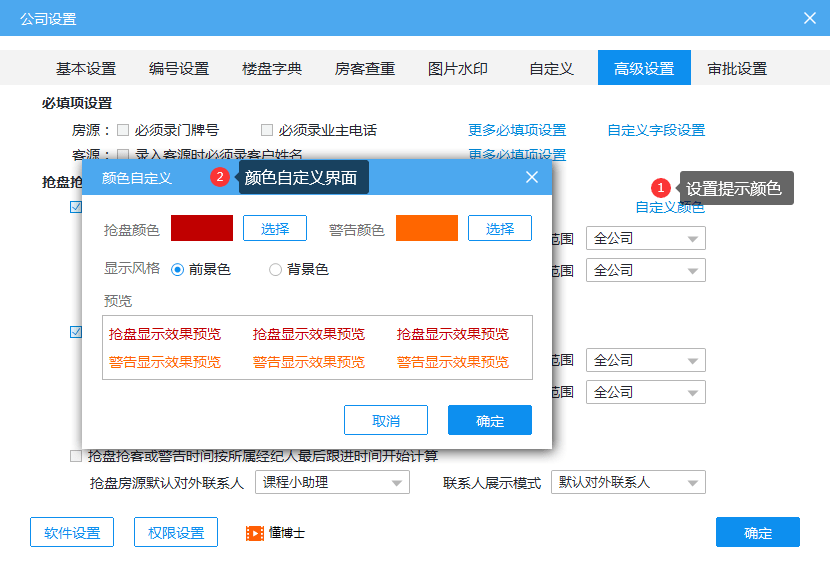Enable 必须录业主电话 checkbox
The image size is (830, 566).
[267, 130]
